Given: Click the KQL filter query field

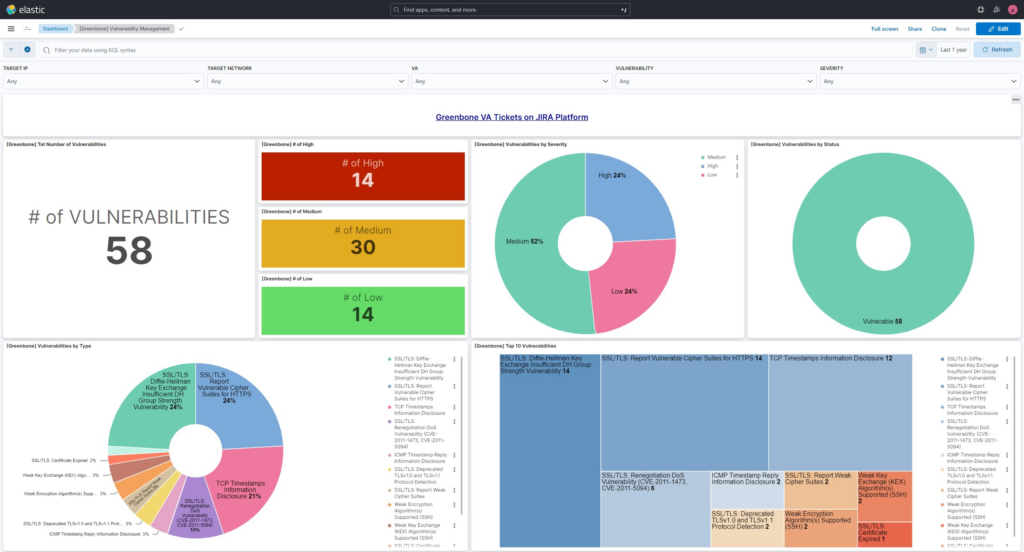Looking at the screenshot, I should [x=477, y=50].
